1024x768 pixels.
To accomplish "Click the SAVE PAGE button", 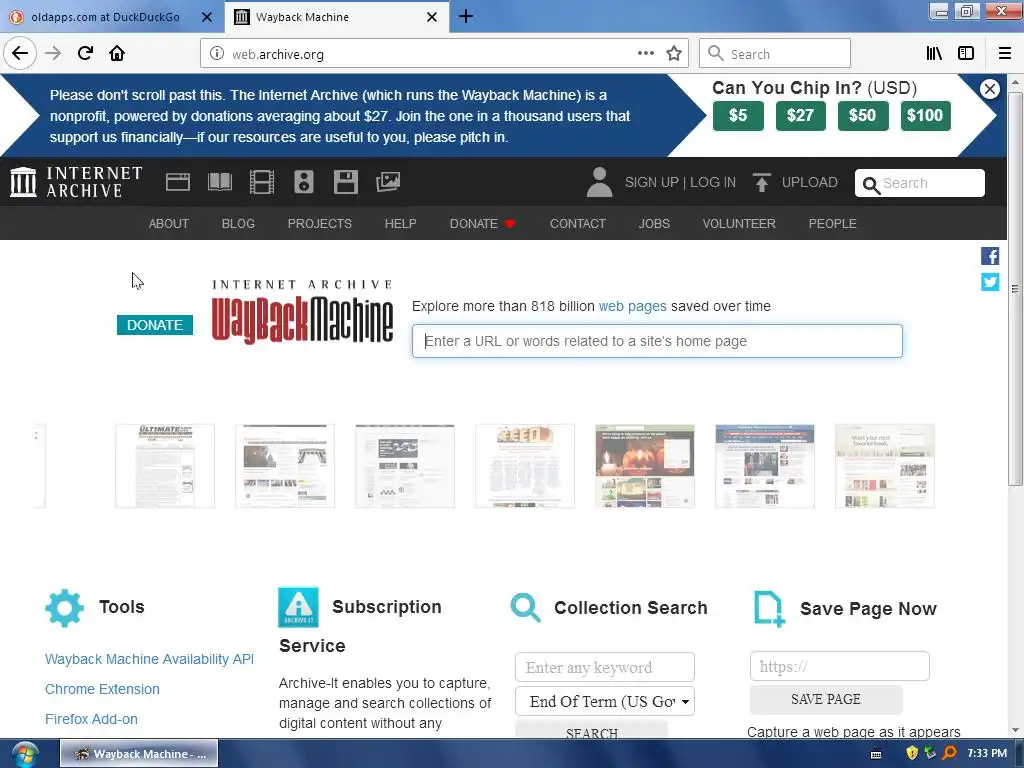I will point(825,699).
